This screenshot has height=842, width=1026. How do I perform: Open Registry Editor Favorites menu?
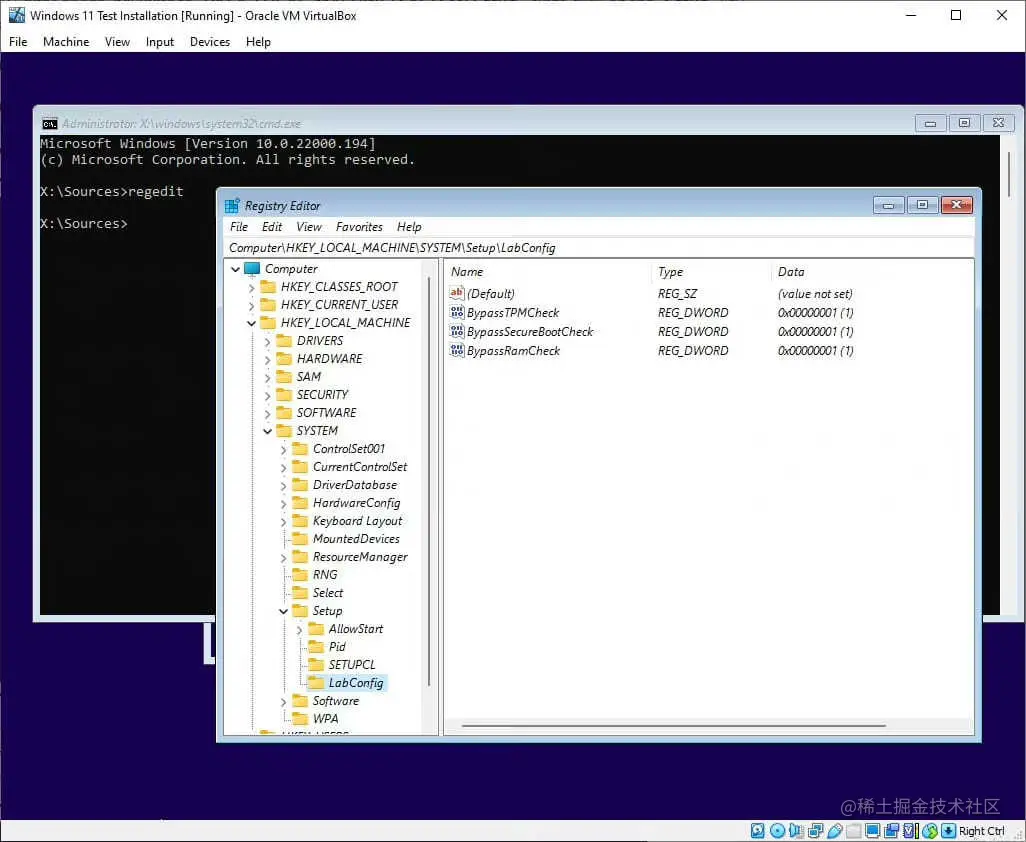click(359, 226)
